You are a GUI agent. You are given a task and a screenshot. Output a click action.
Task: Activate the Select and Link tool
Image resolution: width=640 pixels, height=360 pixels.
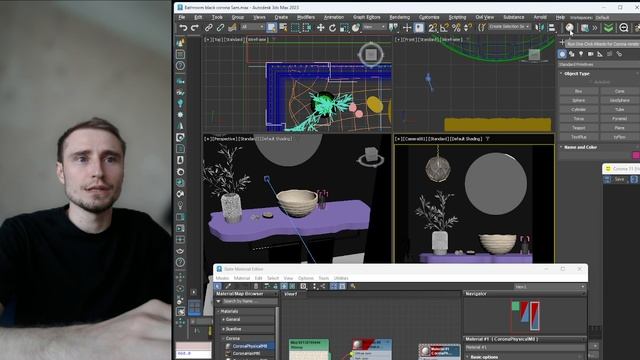click(209, 28)
